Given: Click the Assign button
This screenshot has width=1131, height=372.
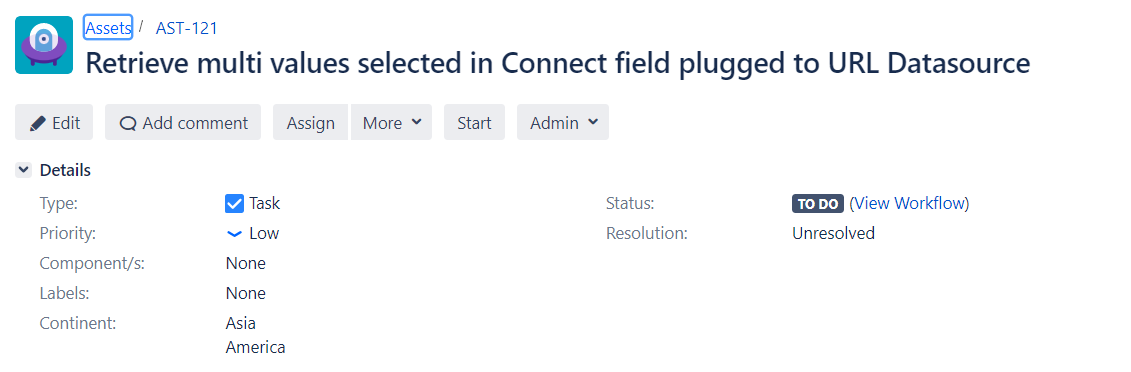Looking at the screenshot, I should click(x=311, y=123).
